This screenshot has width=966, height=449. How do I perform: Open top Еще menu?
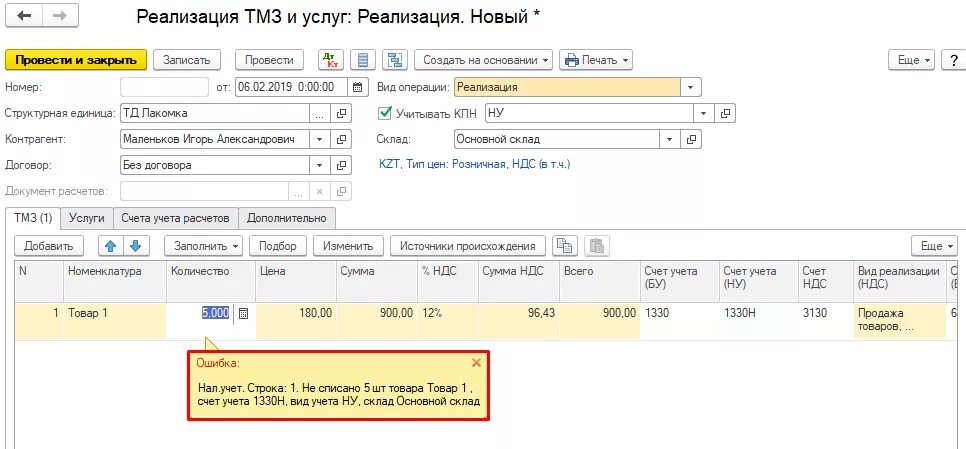(912, 60)
